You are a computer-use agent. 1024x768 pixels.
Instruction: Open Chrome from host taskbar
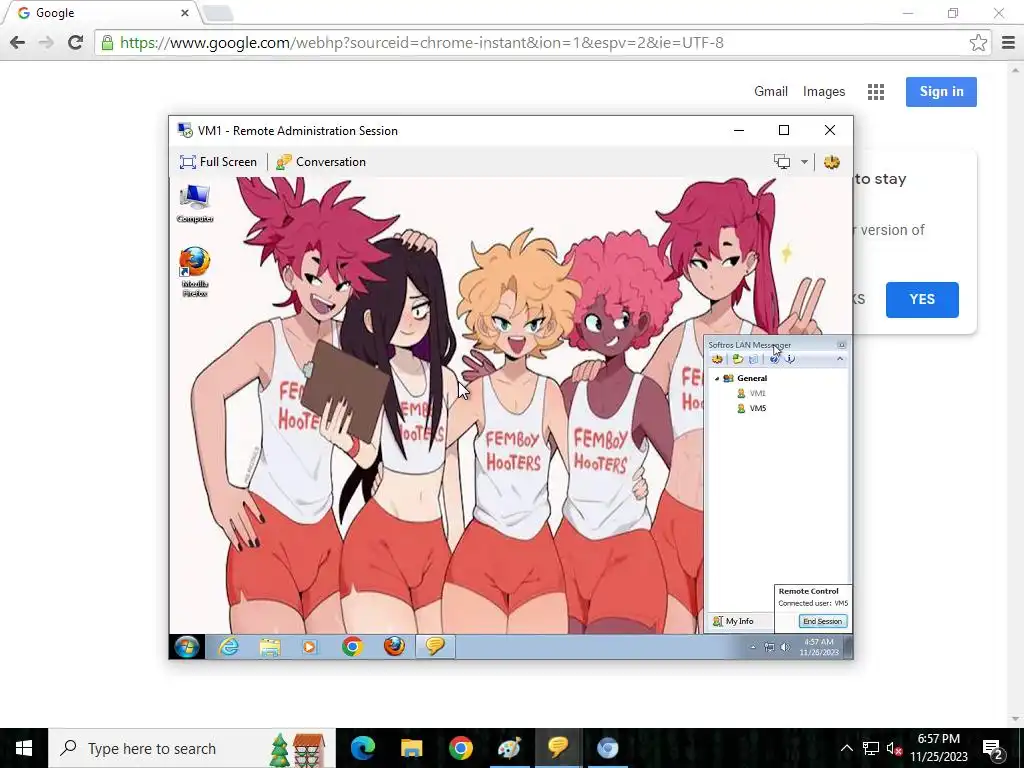[x=460, y=748]
